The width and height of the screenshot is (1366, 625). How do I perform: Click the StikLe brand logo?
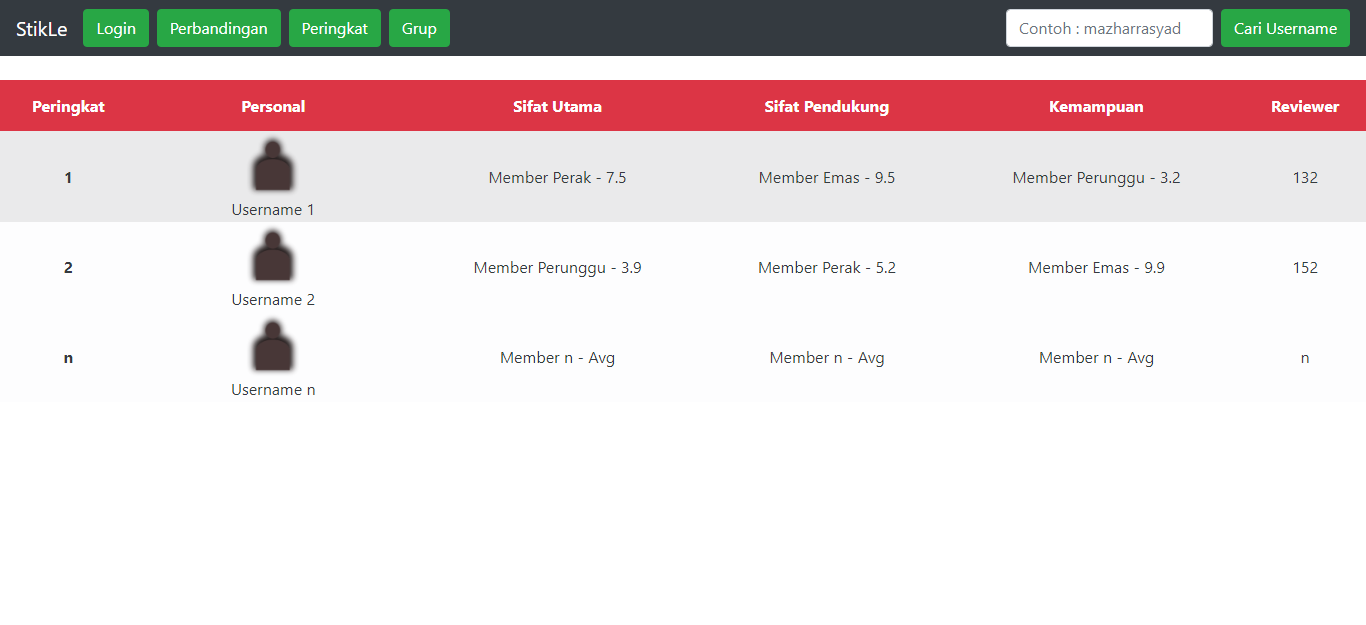pyautogui.click(x=42, y=29)
